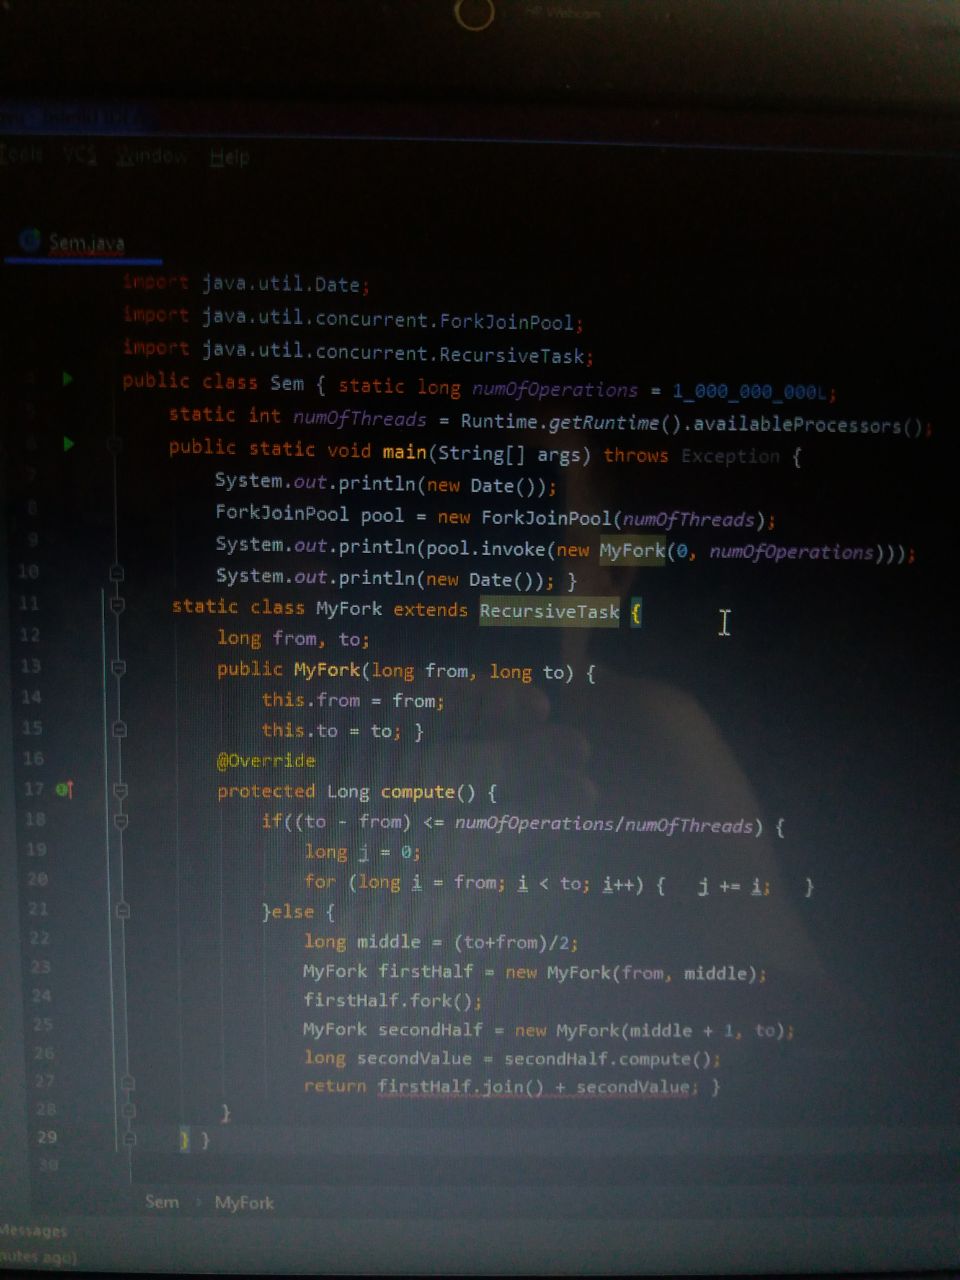Click the grayed Exception in throws clause
This screenshot has width=960, height=1280.
(730, 456)
